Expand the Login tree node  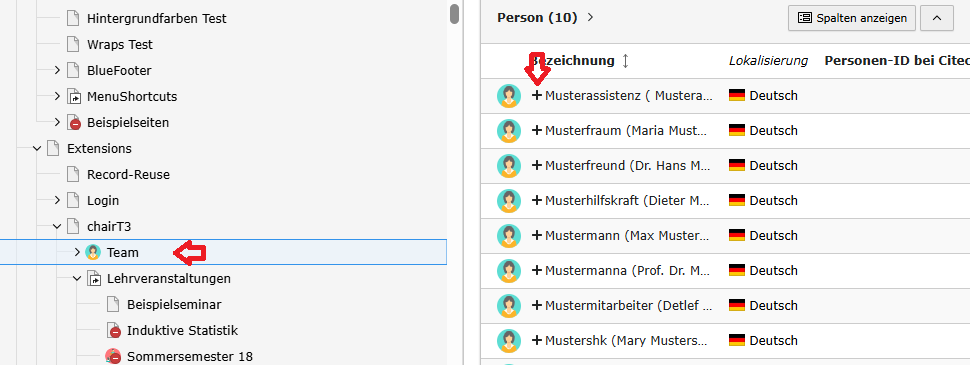click(x=57, y=200)
